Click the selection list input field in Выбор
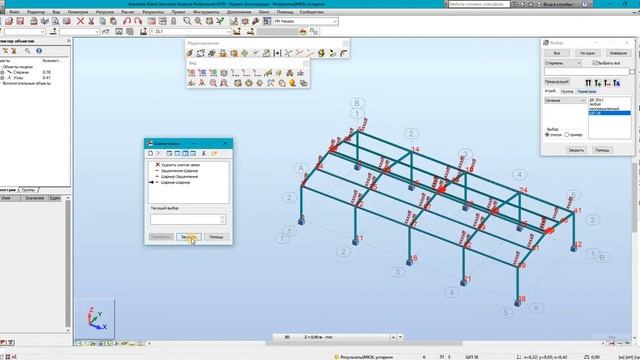 click(x=587, y=72)
